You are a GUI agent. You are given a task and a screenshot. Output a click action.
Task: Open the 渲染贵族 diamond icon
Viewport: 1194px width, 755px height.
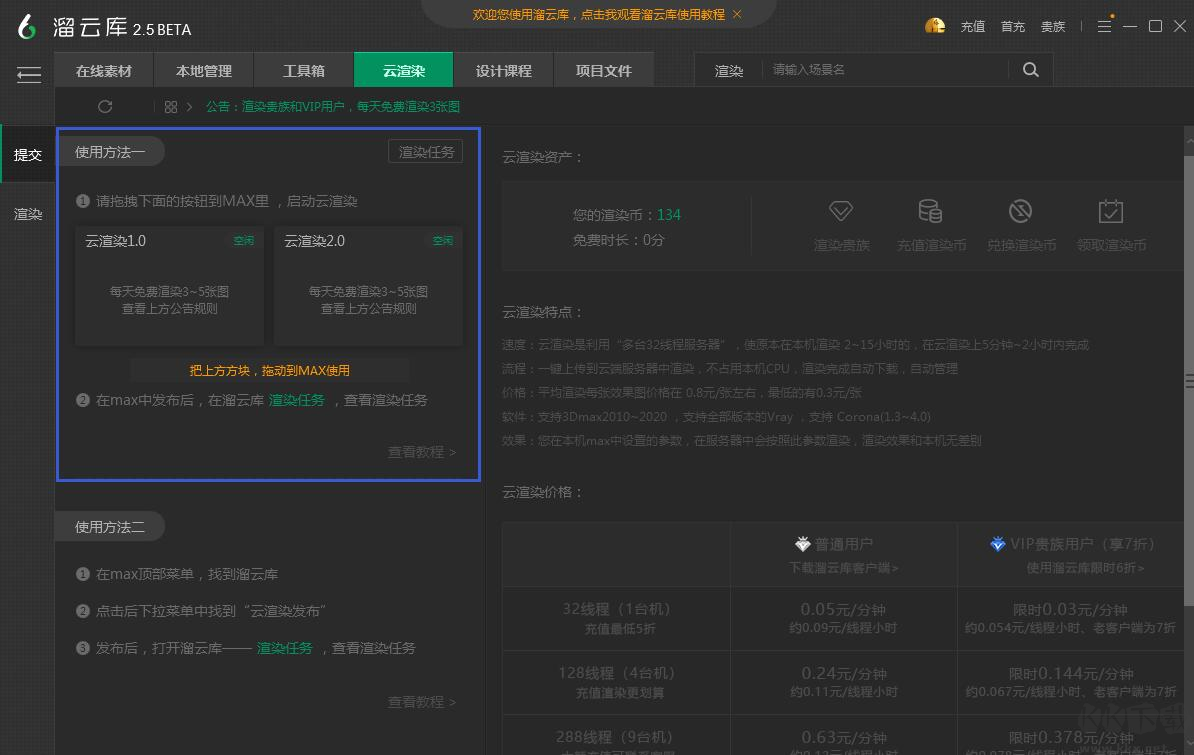841,212
